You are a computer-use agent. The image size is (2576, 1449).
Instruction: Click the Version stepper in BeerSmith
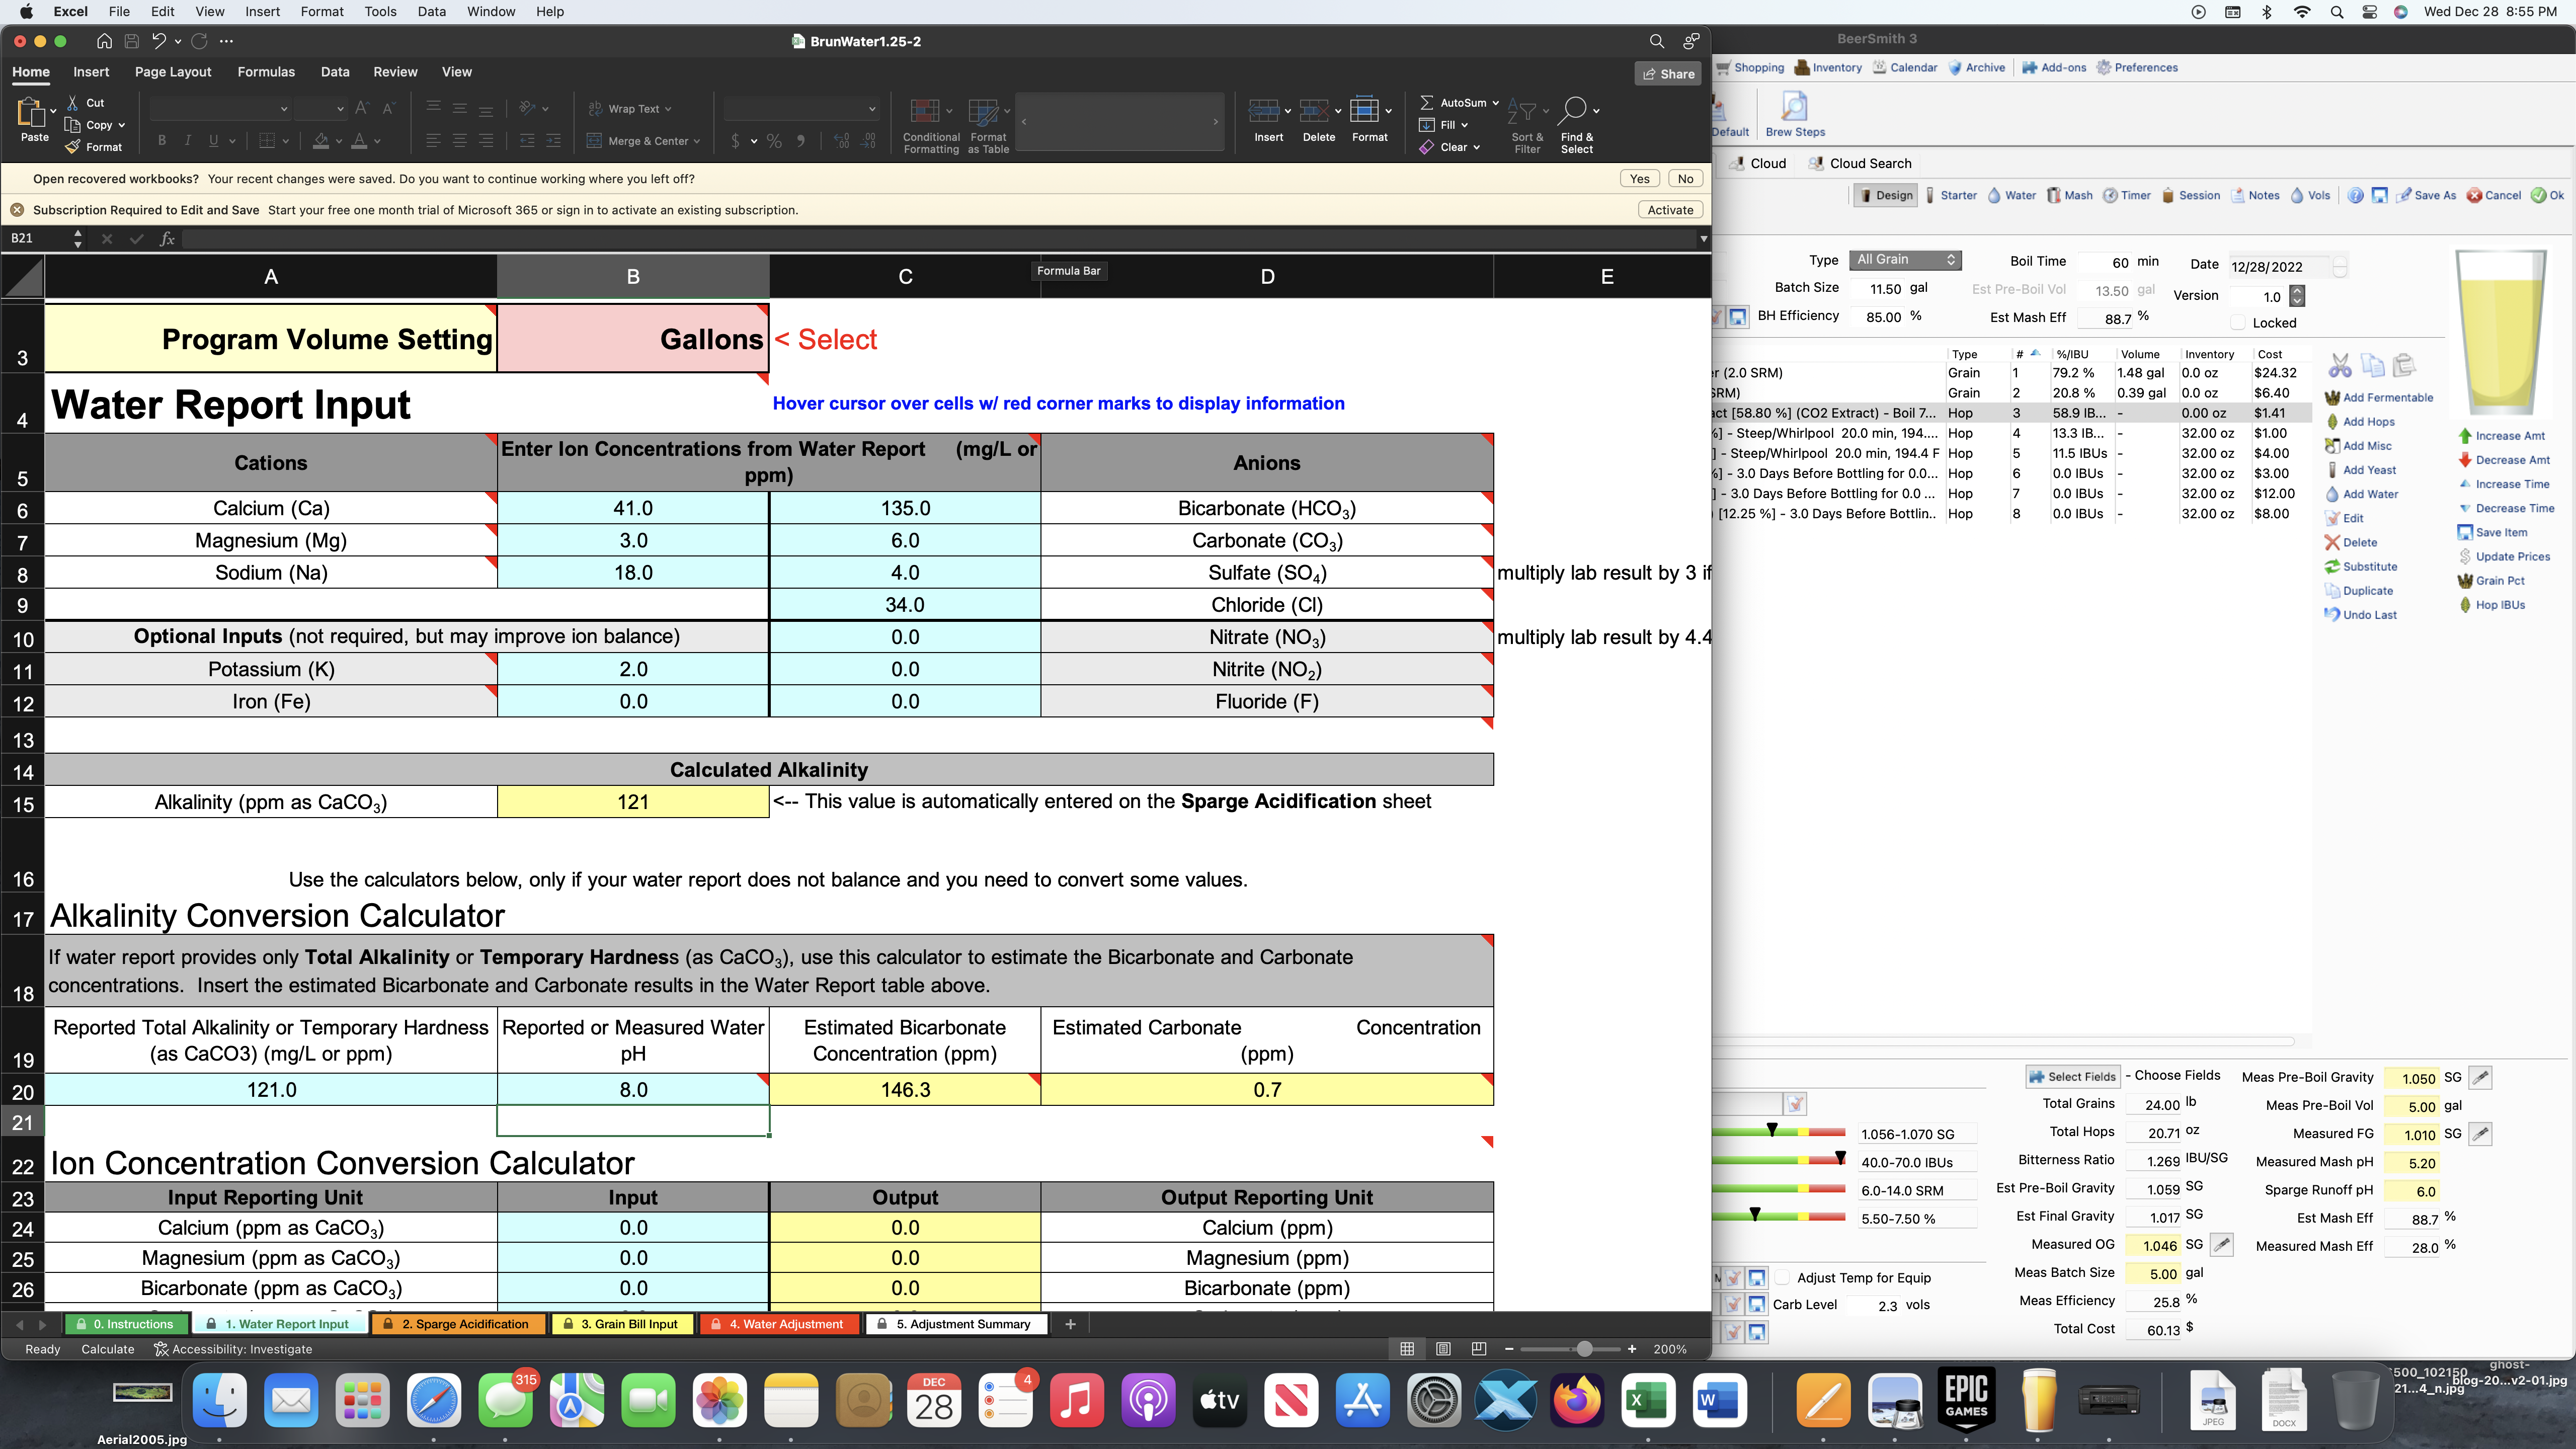point(2297,296)
